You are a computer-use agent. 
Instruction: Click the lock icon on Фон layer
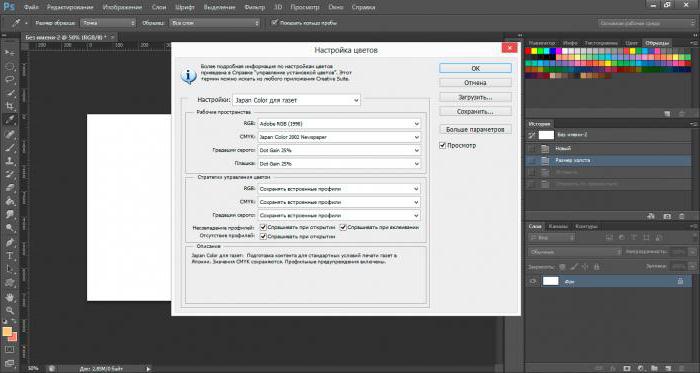click(x=680, y=281)
